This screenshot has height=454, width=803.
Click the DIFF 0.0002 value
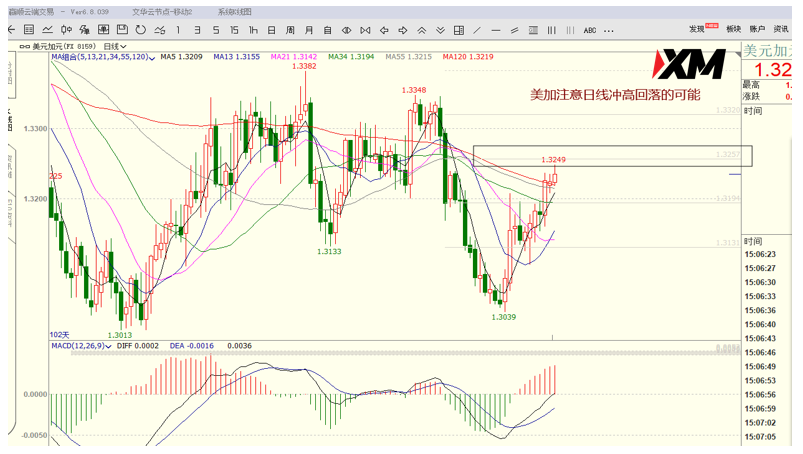pyautogui.click(x=138, y=346)
